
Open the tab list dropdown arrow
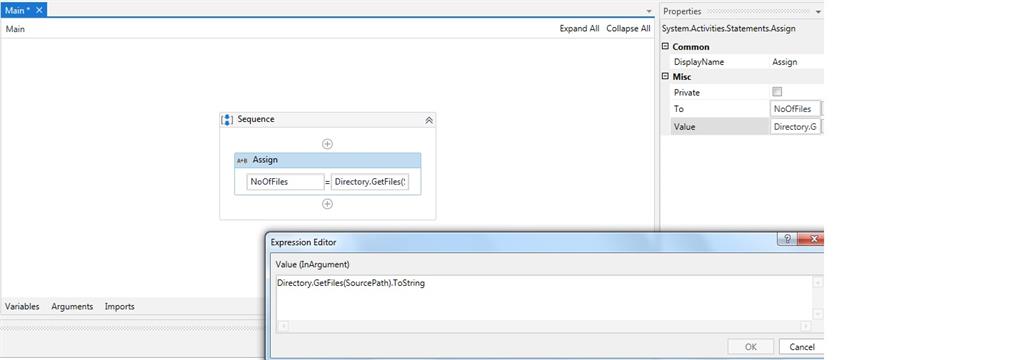(648, 12)
